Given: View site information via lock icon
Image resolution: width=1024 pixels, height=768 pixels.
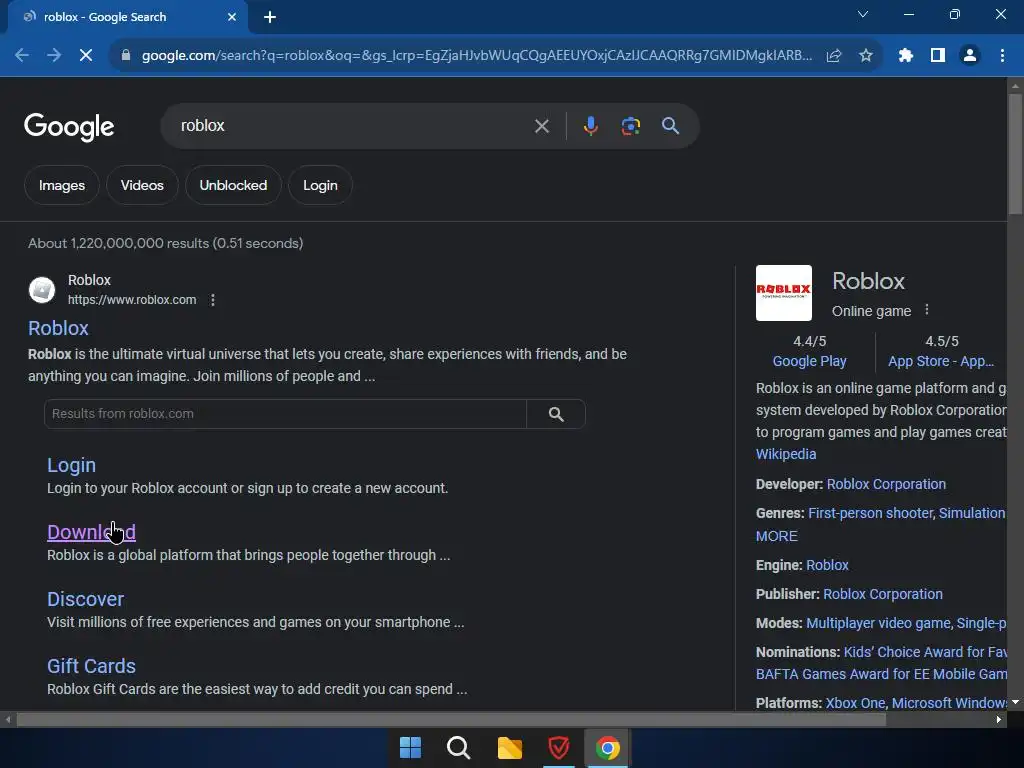Looking at the screenshot, I should (126, 56).
